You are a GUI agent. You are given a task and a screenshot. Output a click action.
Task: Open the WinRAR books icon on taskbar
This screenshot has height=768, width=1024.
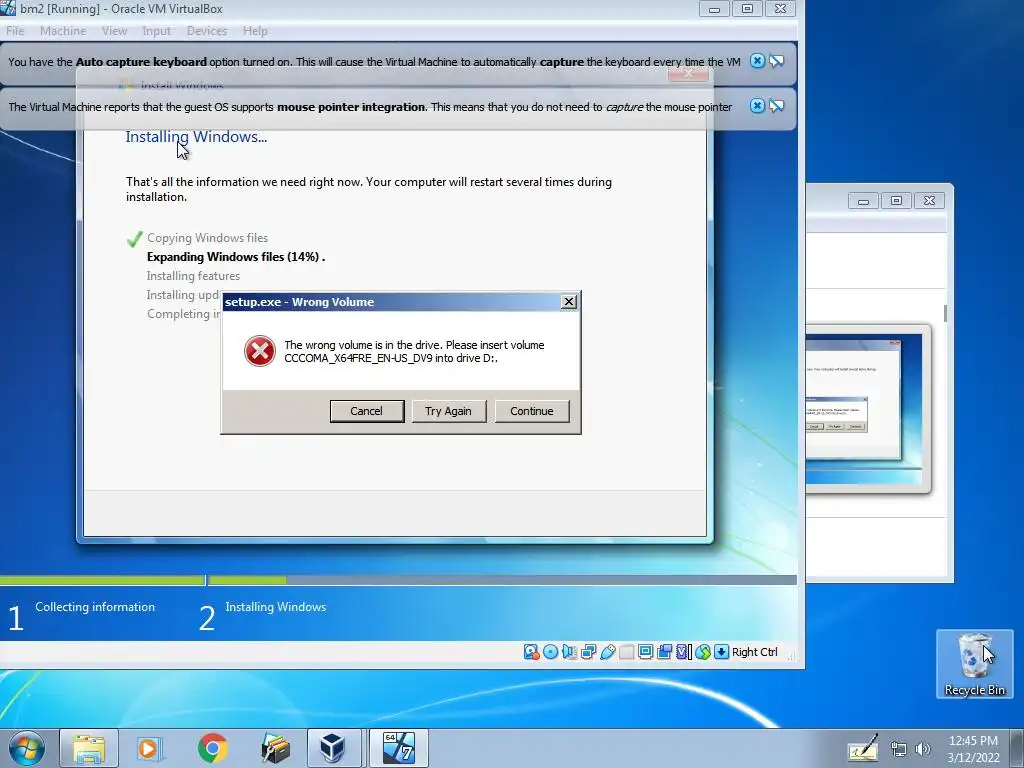(x=275, y=748)
